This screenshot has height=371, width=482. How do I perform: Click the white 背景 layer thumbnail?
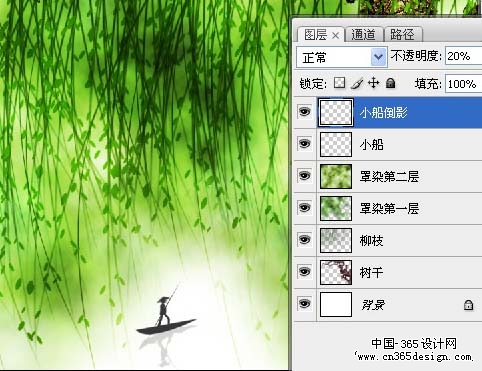tap(336, 304)
